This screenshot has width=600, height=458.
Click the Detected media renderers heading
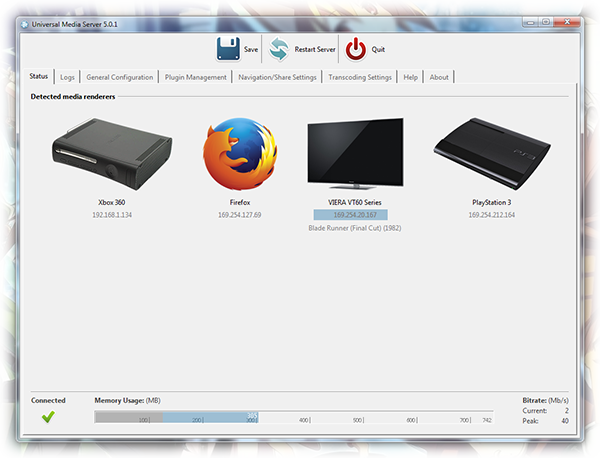tap(73, 96)
